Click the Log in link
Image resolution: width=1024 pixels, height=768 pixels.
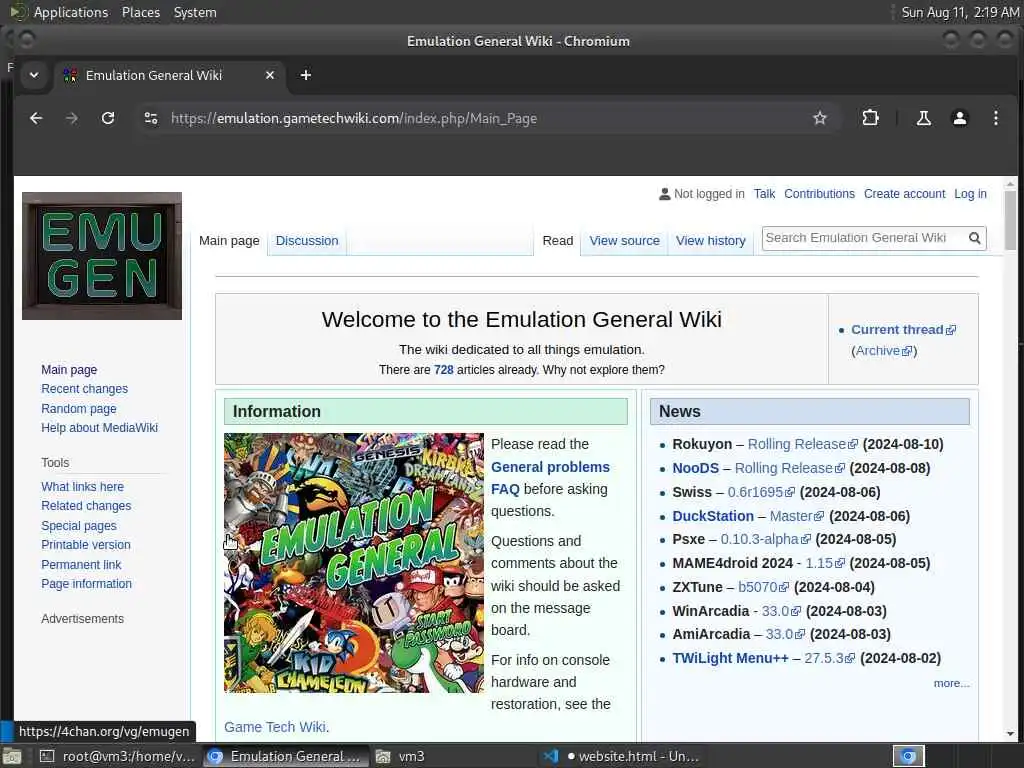click(x=970, y=193)
